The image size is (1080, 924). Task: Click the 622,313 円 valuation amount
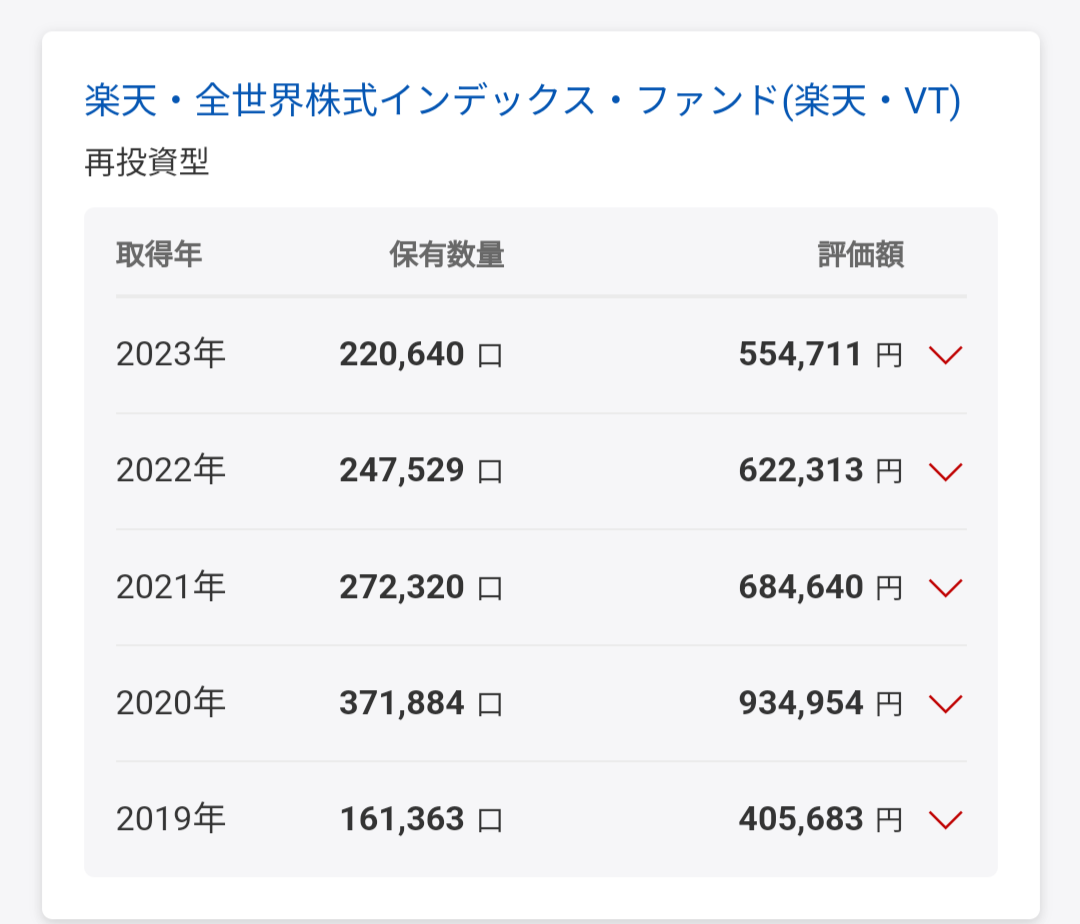tap(820, 471)
